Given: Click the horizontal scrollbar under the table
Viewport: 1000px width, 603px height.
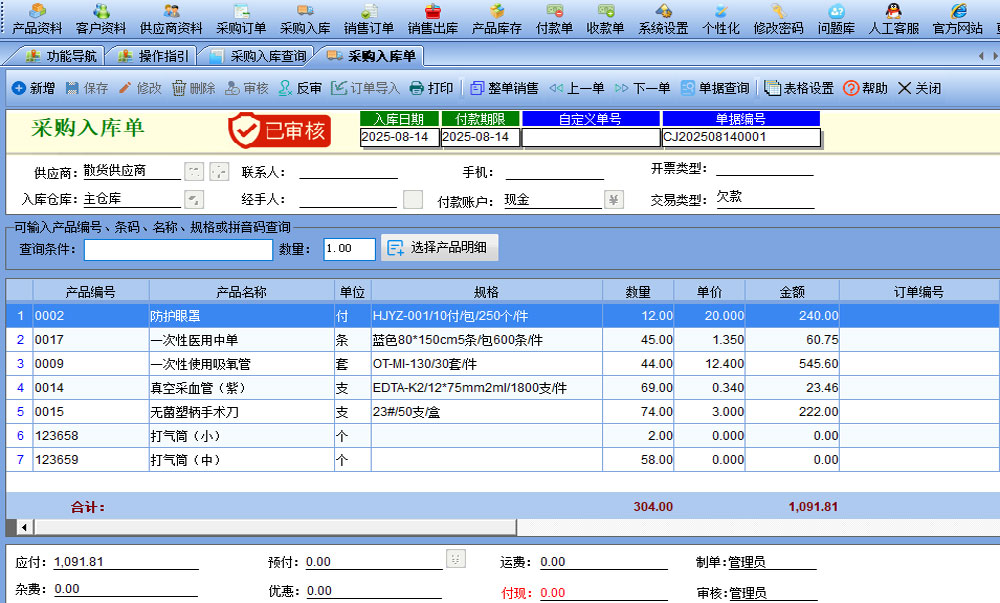Looking at the screenshot, I should tap(270, 527).
